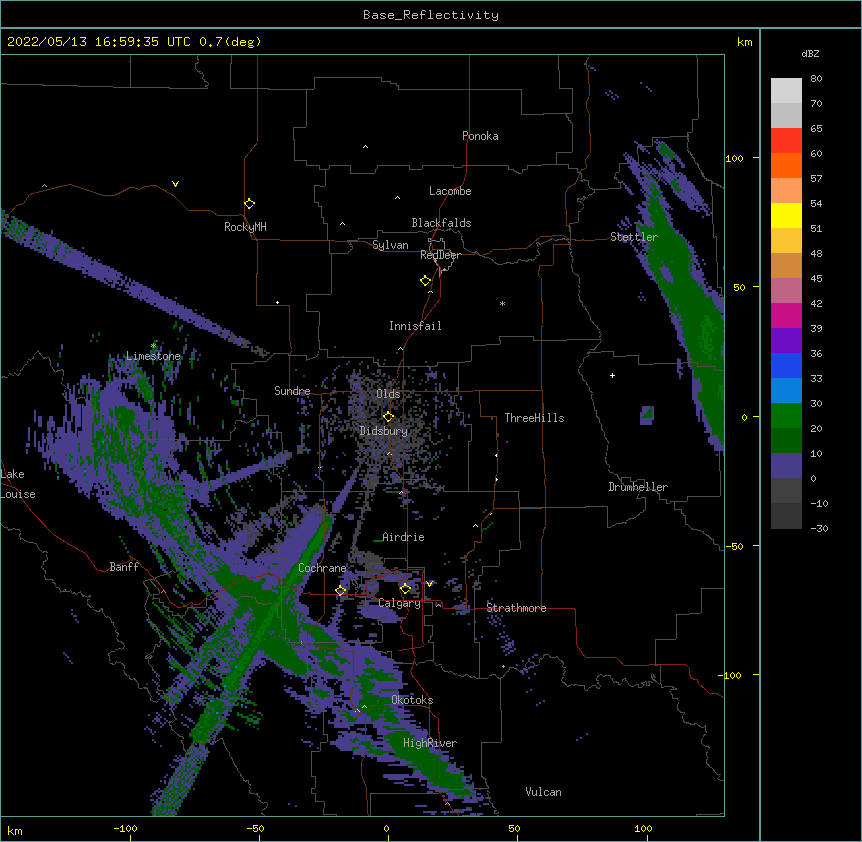Pick the bright green 20–30 dBZ legend swatch
862x842 pixels.
(x=786, y=416)
